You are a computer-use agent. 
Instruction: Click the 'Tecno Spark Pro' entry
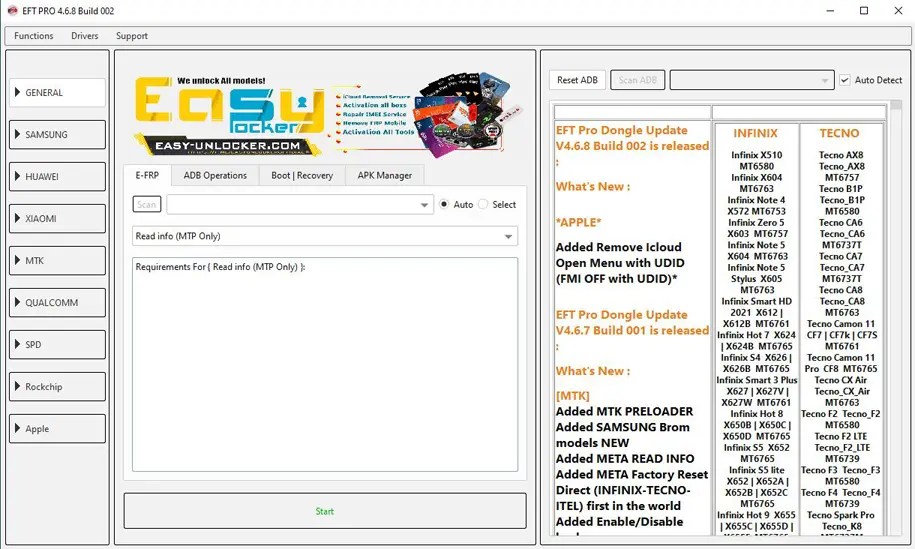(x=840, y=515)
